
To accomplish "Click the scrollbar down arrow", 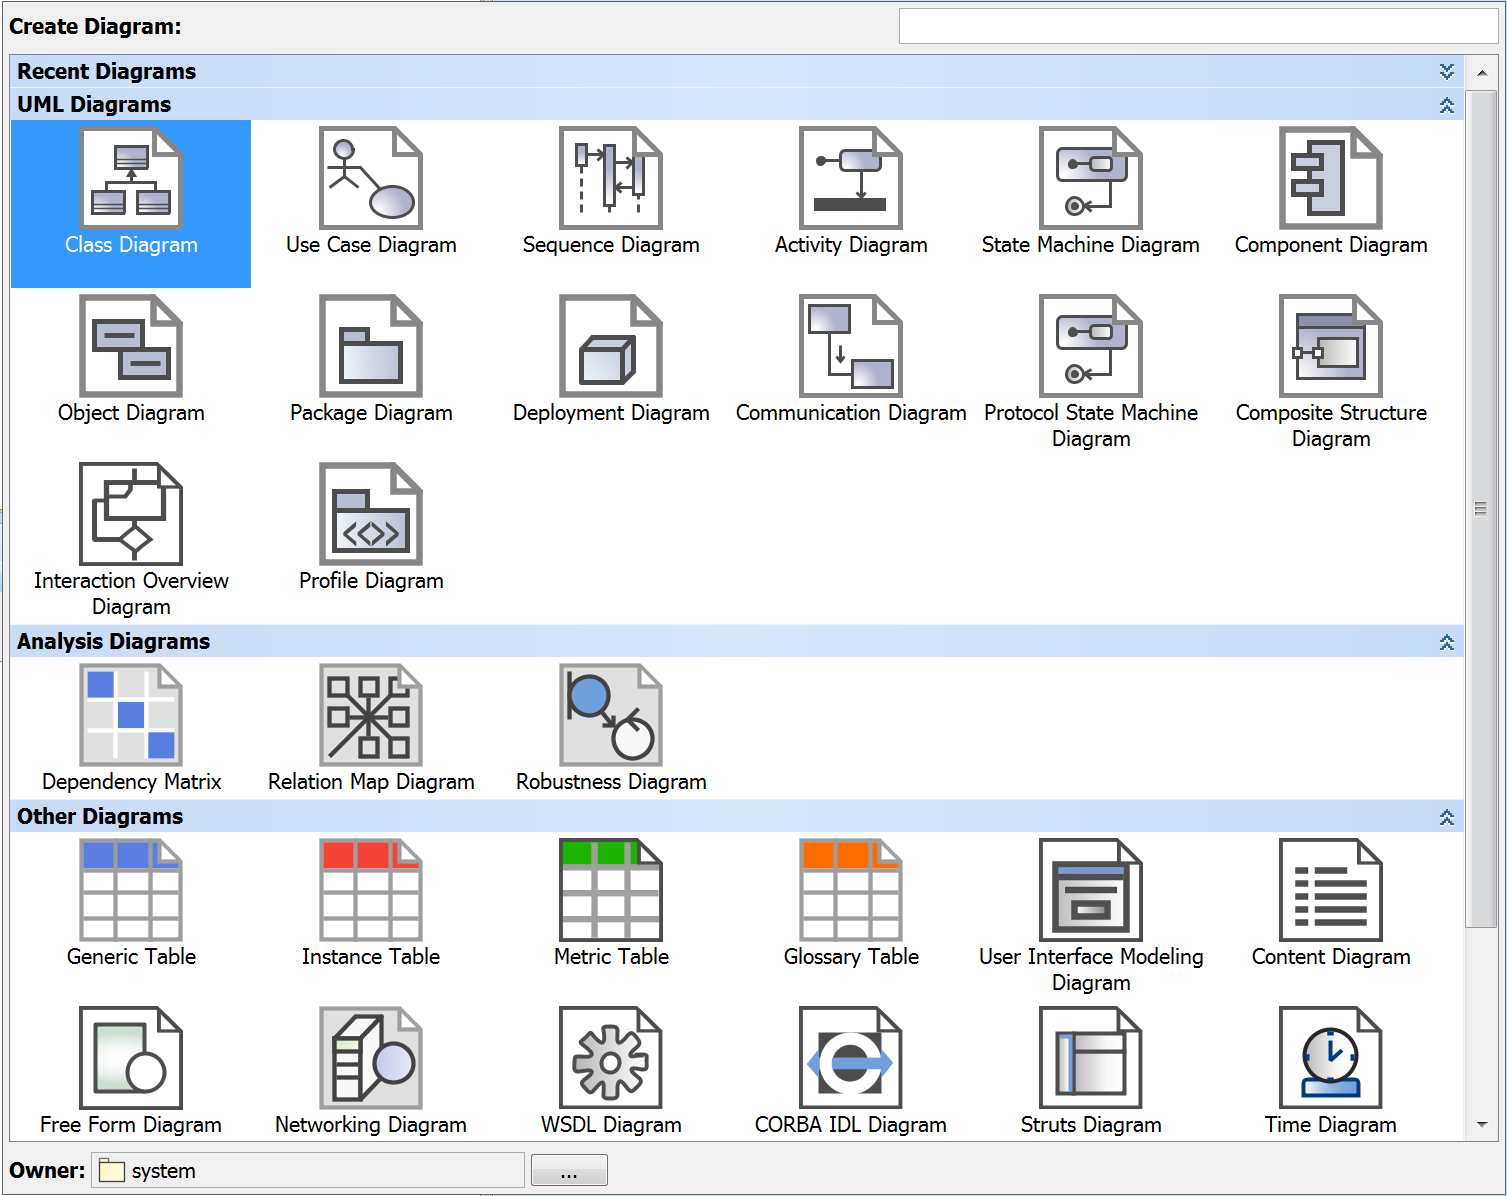I will [1482, 1125].
